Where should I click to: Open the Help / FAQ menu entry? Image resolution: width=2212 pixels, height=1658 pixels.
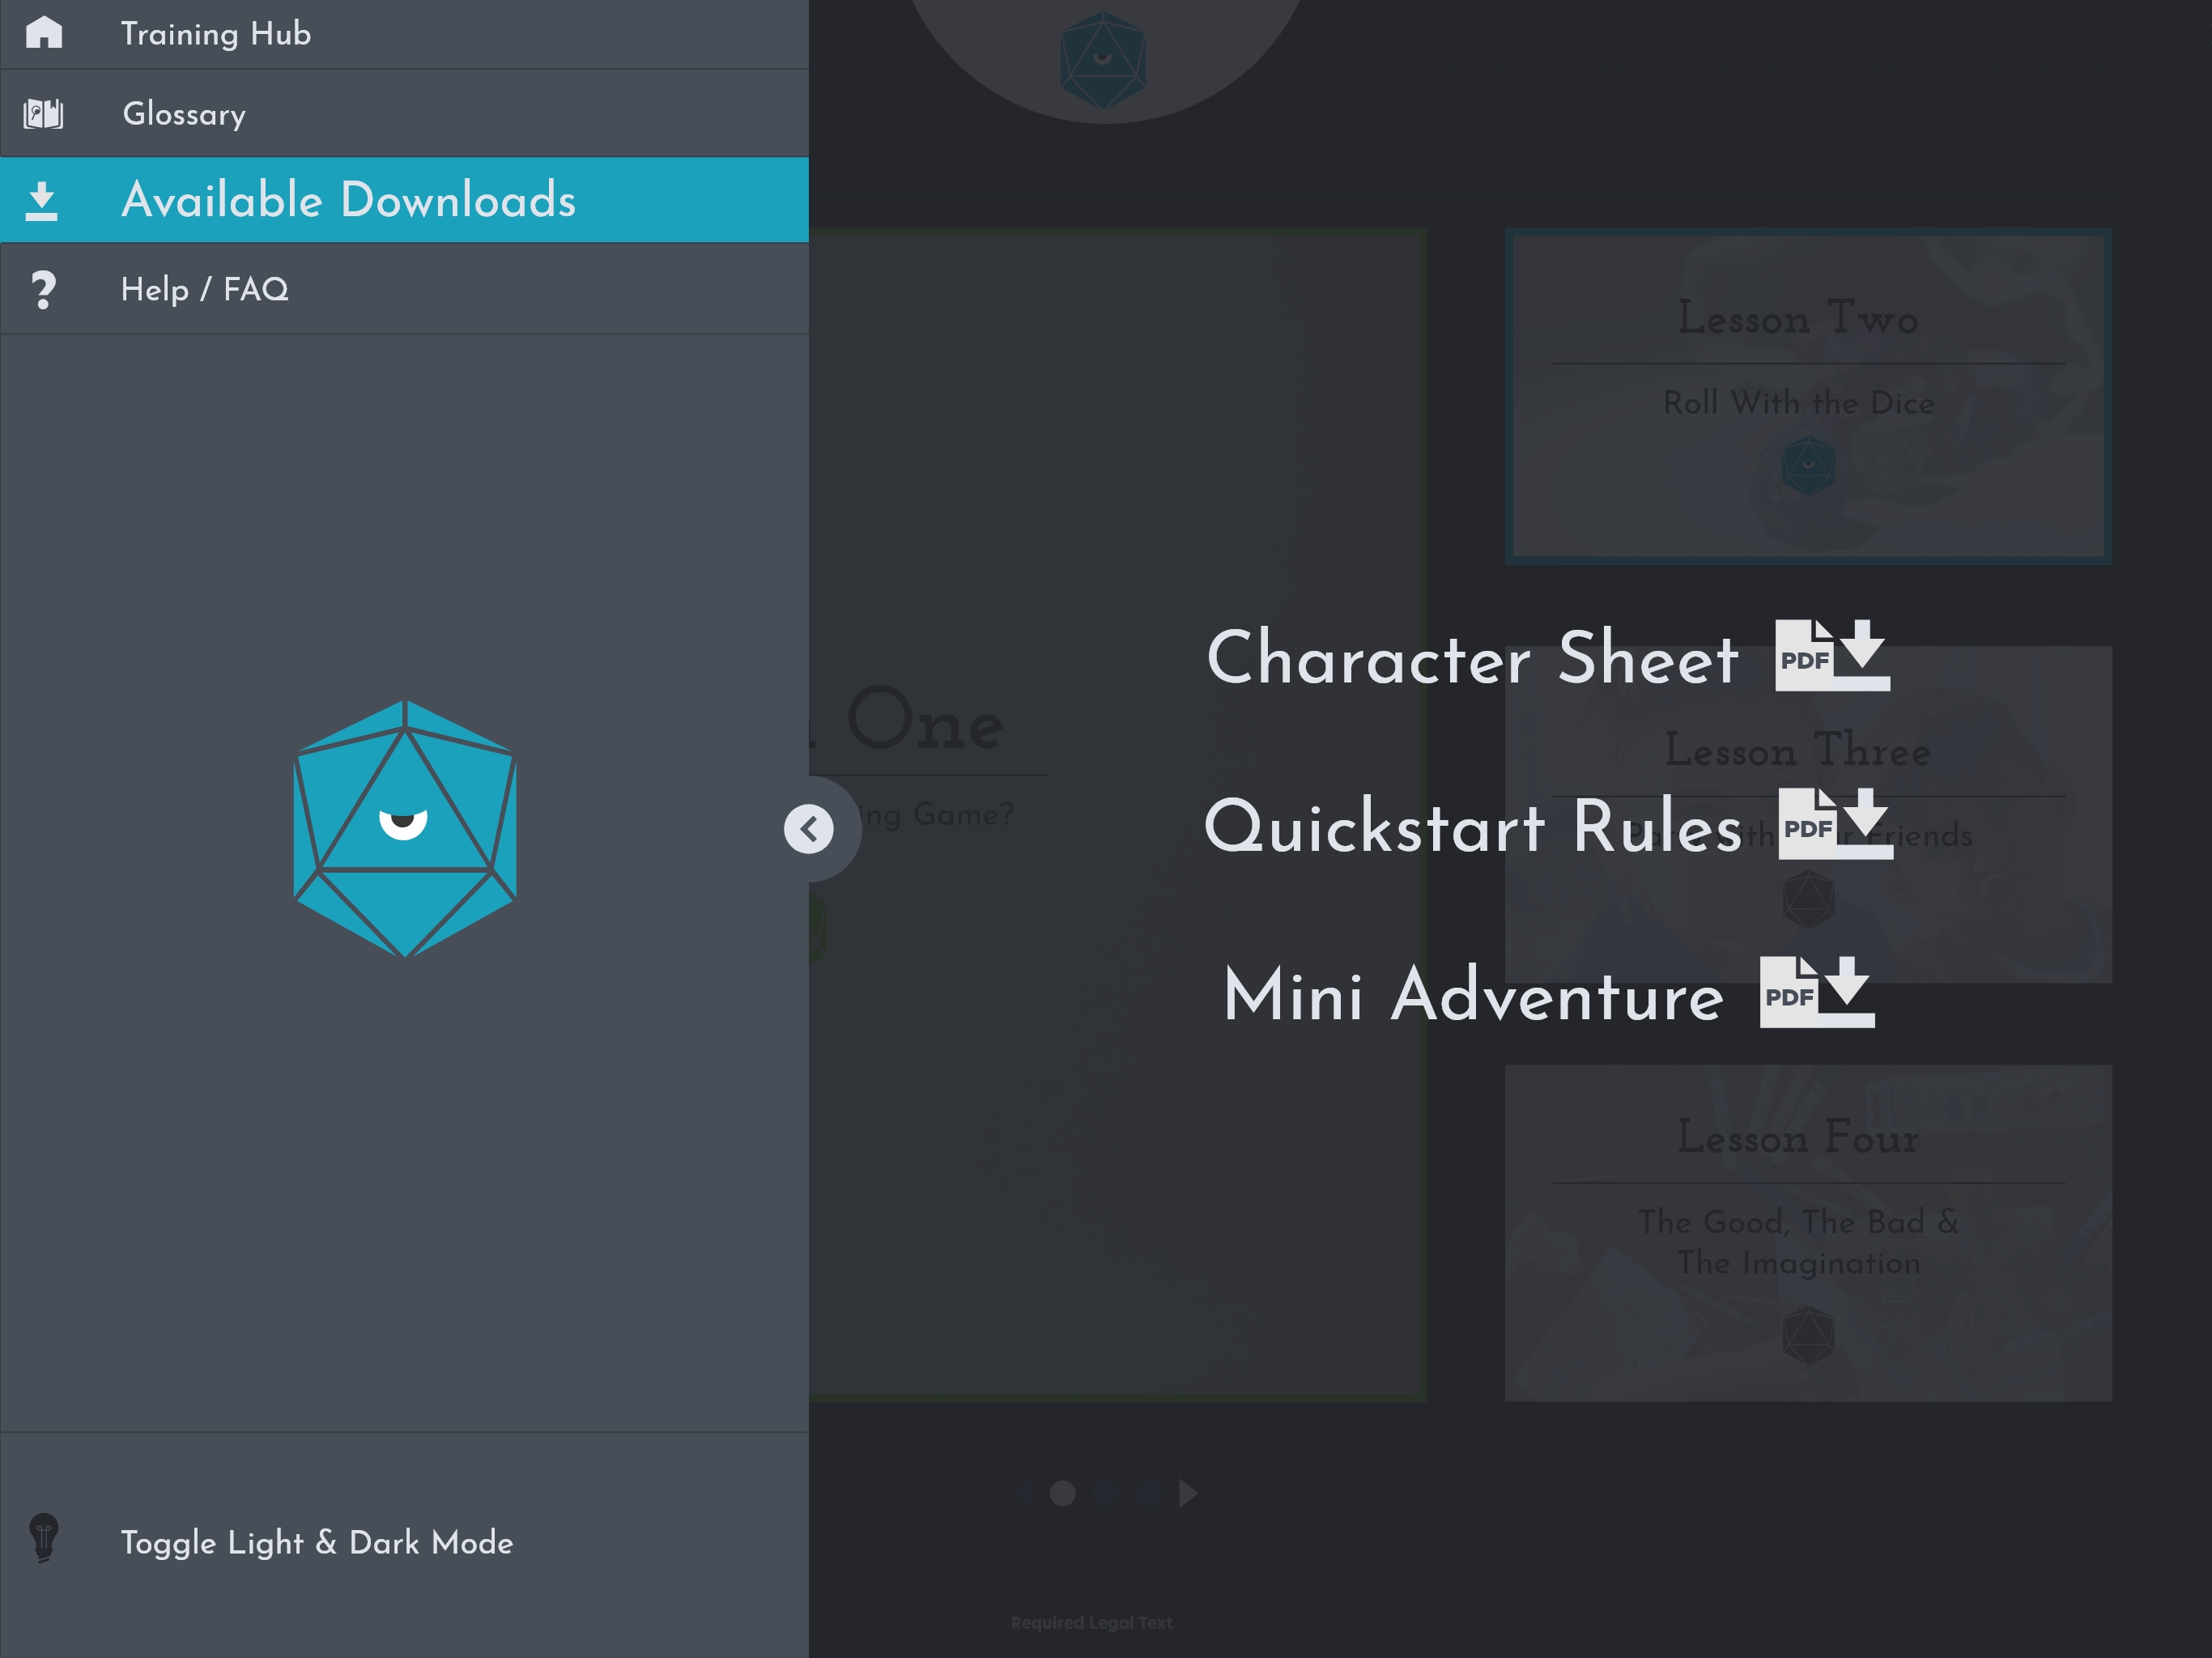pos(204,290)
